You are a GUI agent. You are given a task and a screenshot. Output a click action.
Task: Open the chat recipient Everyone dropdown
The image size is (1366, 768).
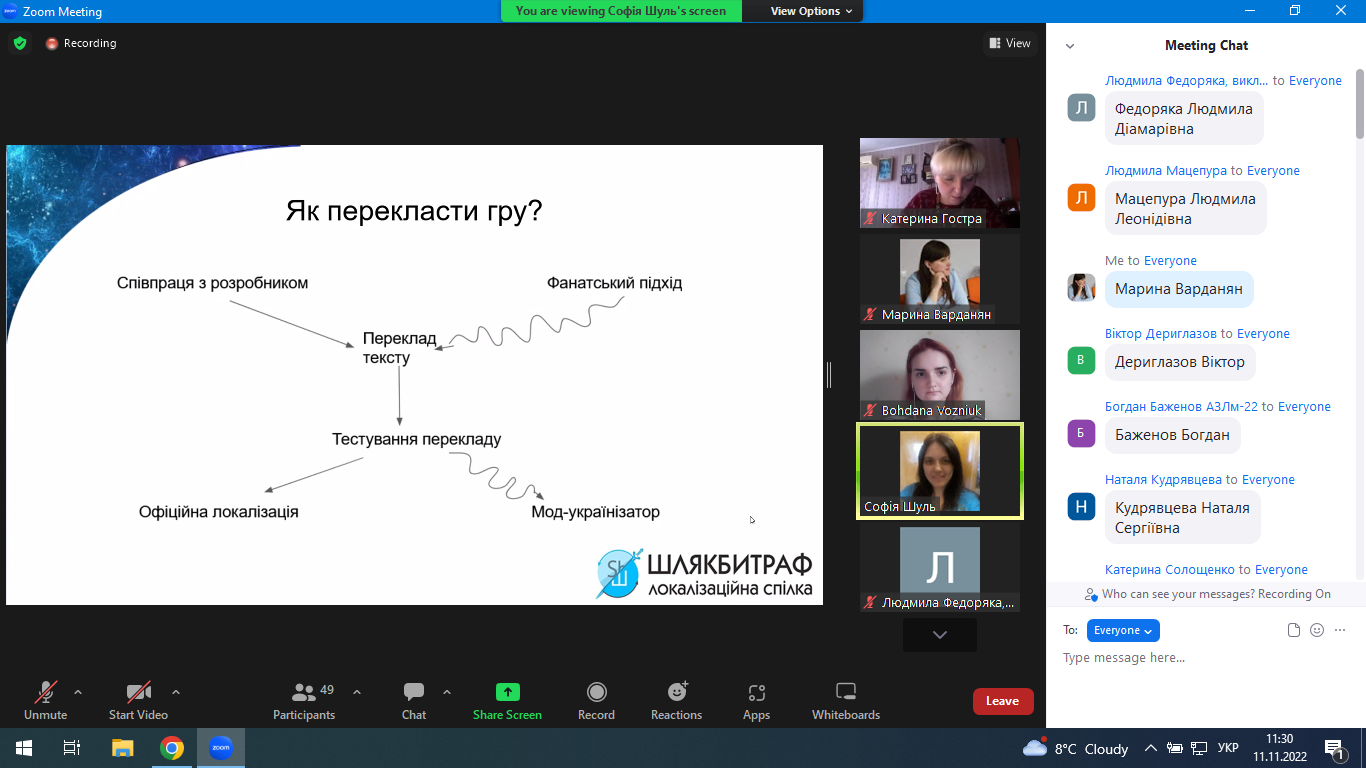(x=1123, y=630)
